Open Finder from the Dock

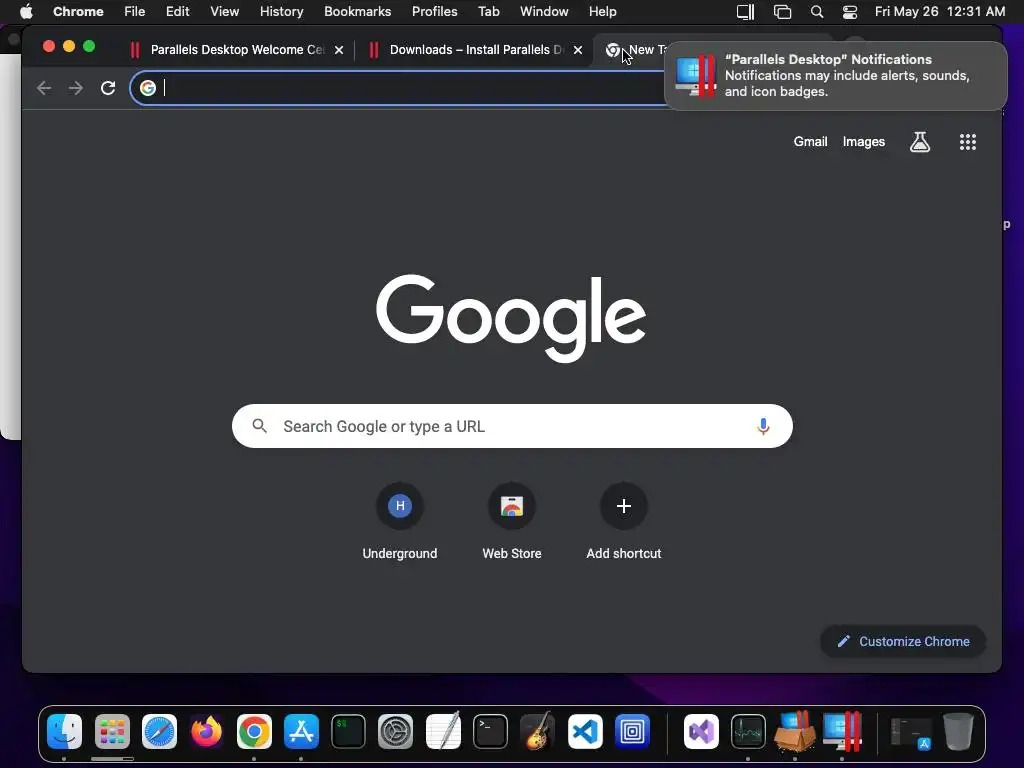point(64,731)
